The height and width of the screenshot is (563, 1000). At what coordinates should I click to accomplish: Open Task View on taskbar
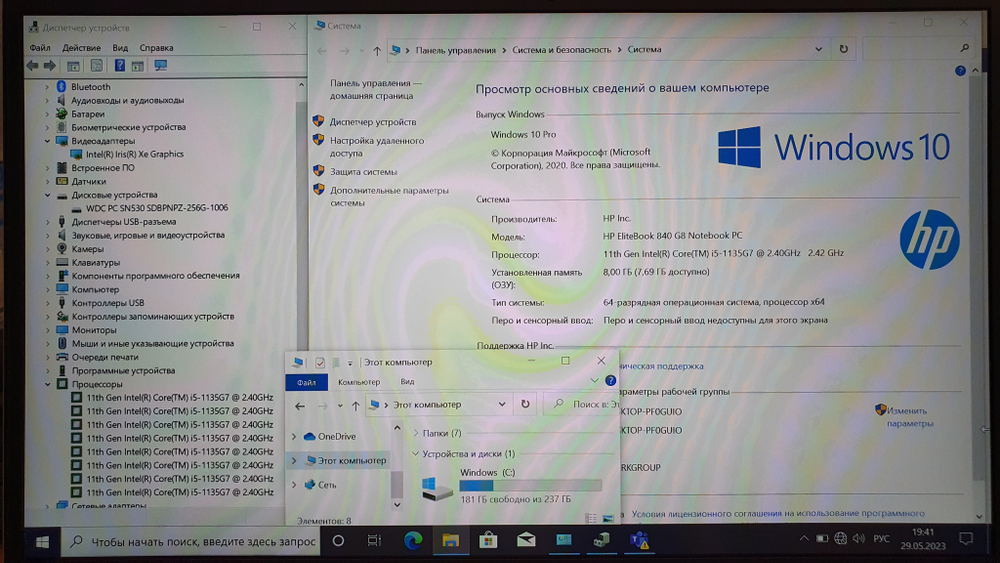[374, 541]
